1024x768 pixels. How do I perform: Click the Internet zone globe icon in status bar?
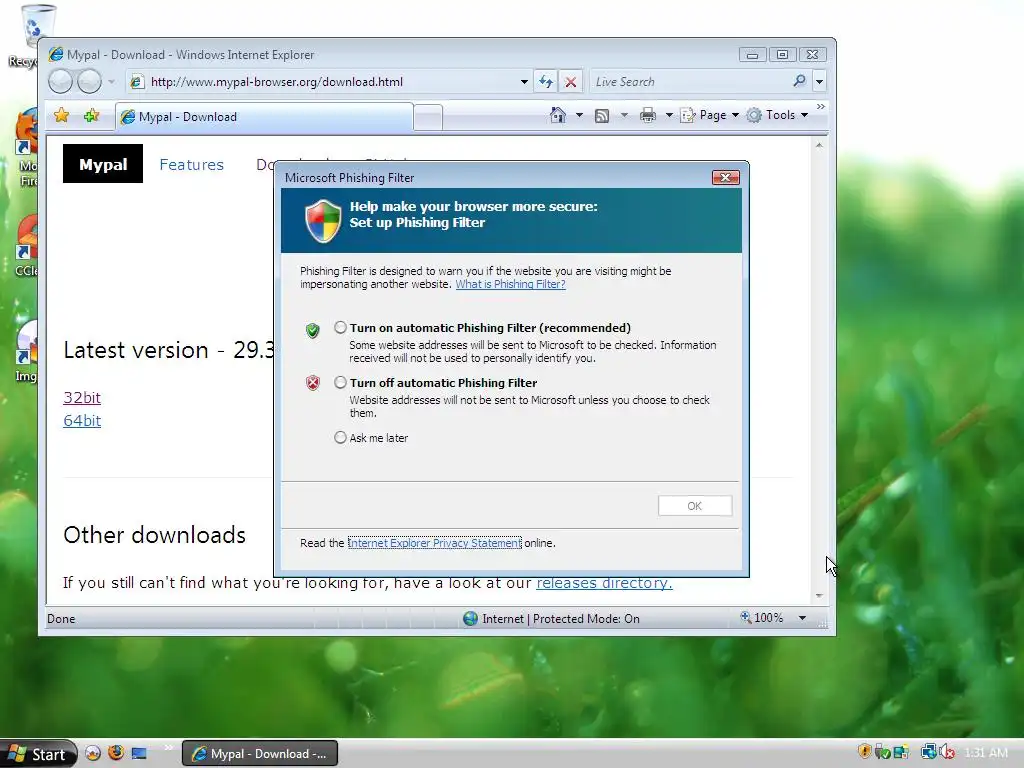470,618
